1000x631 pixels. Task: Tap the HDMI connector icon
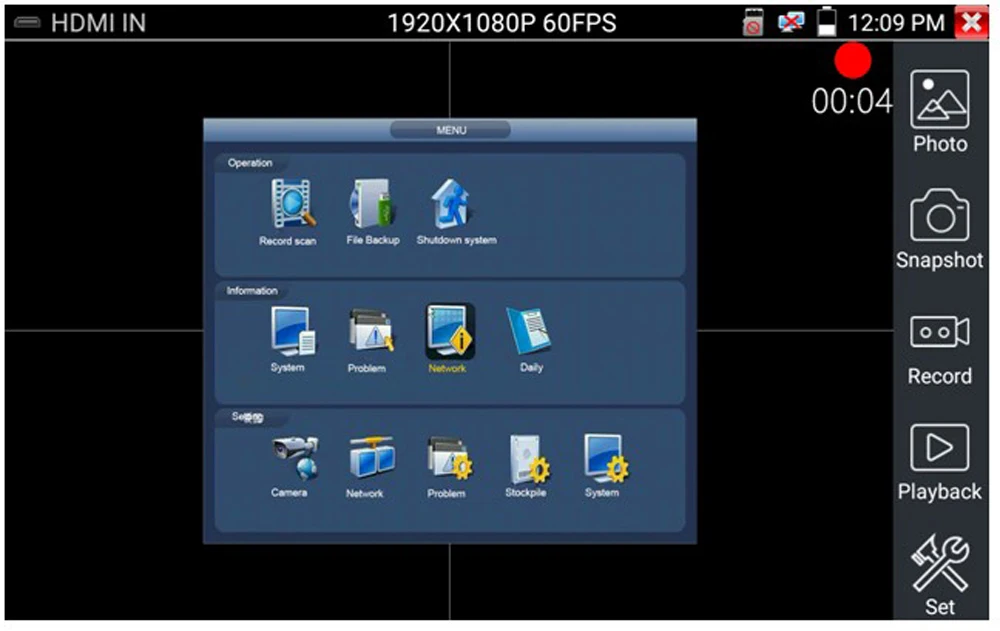point(27,23)
